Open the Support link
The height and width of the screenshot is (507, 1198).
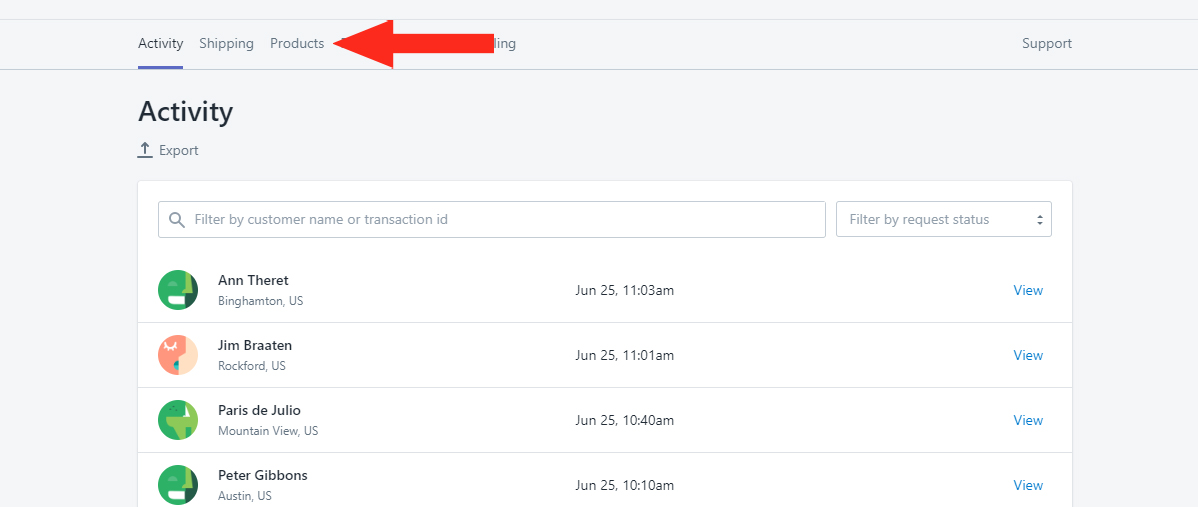point(1047,44)
